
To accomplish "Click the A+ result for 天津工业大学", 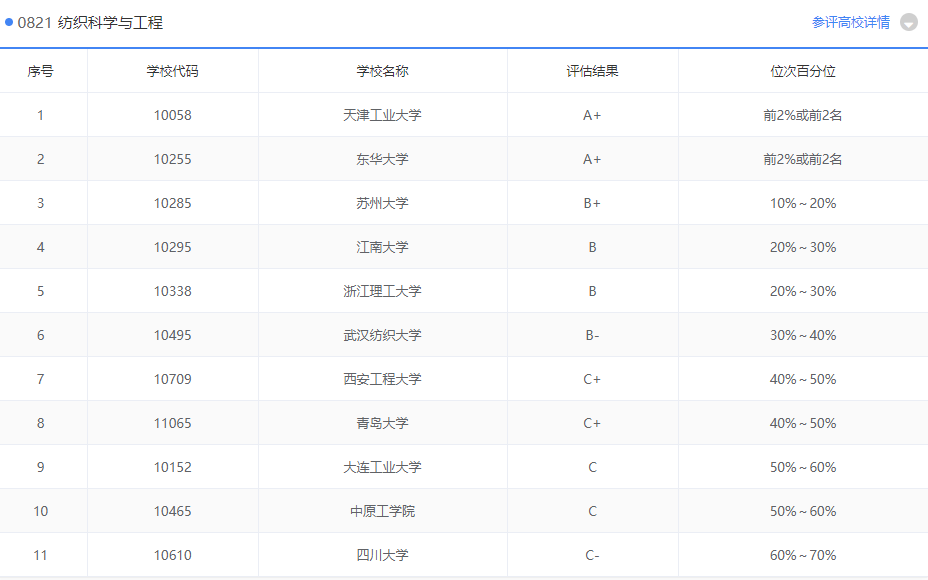I will tap(592, 114).
